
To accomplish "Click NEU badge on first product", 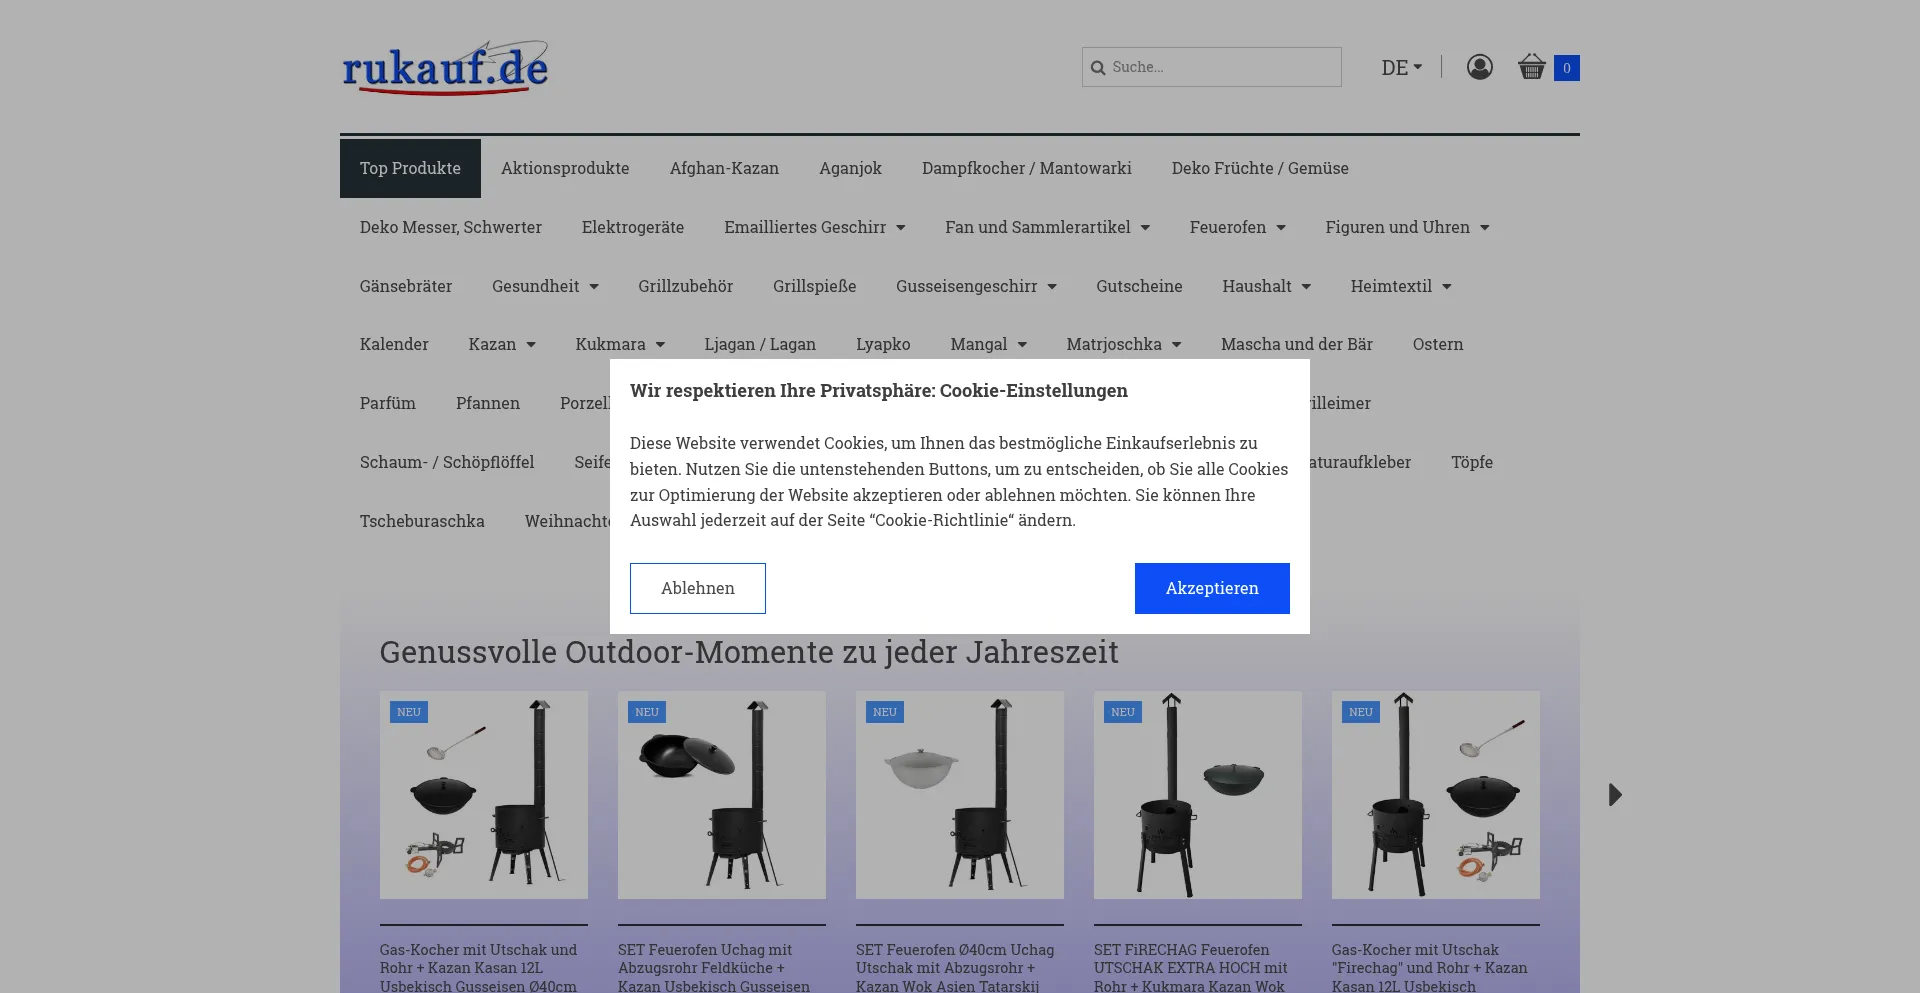I will coord(408,712).
